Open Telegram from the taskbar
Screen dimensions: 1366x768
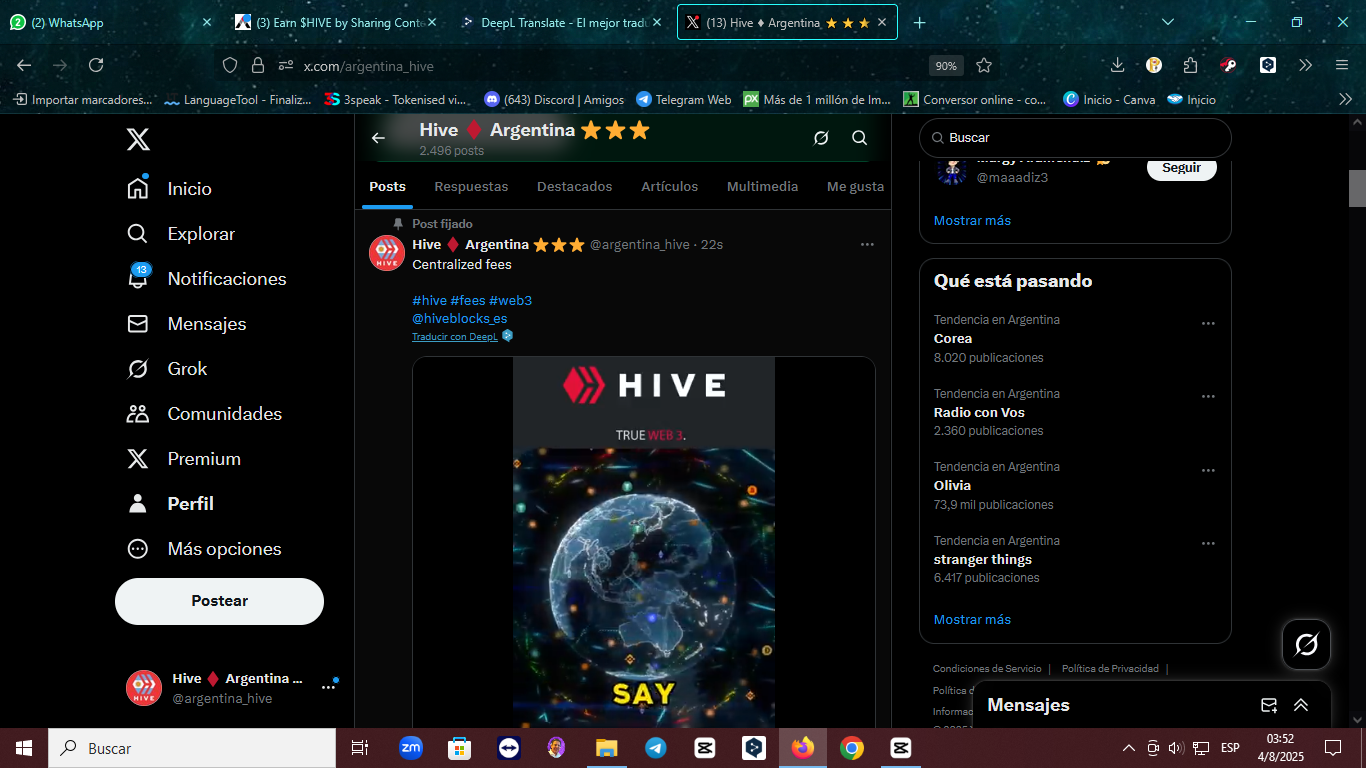click(656, 748)
